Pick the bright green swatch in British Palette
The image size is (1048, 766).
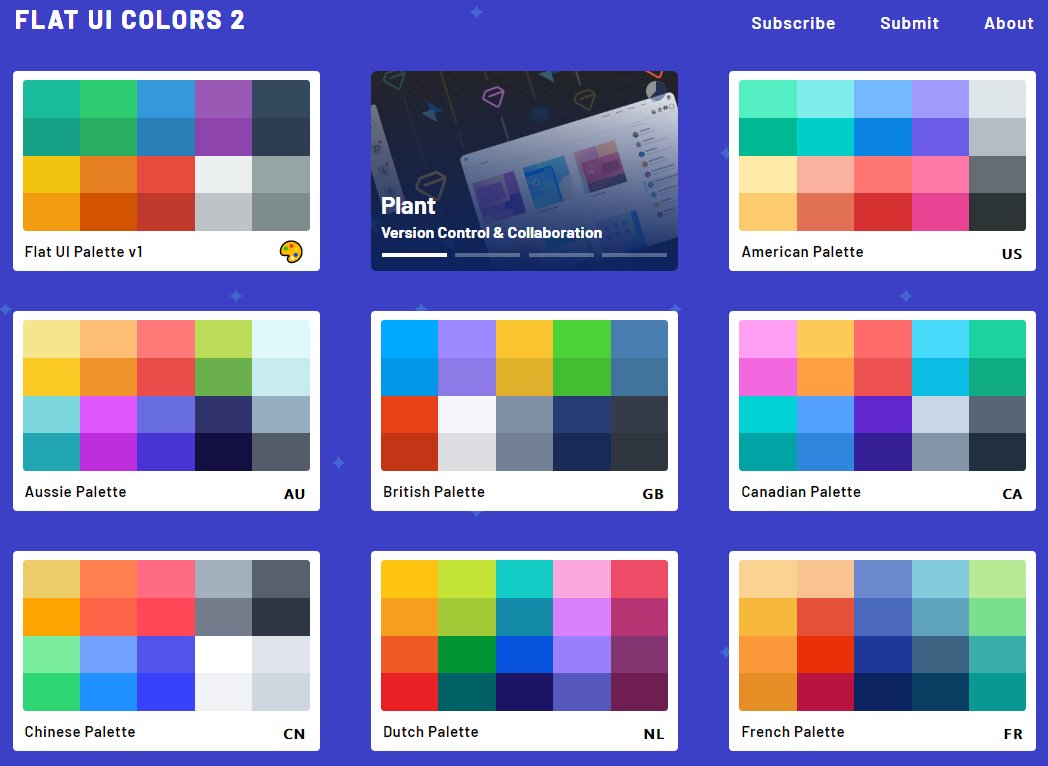[581, 339]
